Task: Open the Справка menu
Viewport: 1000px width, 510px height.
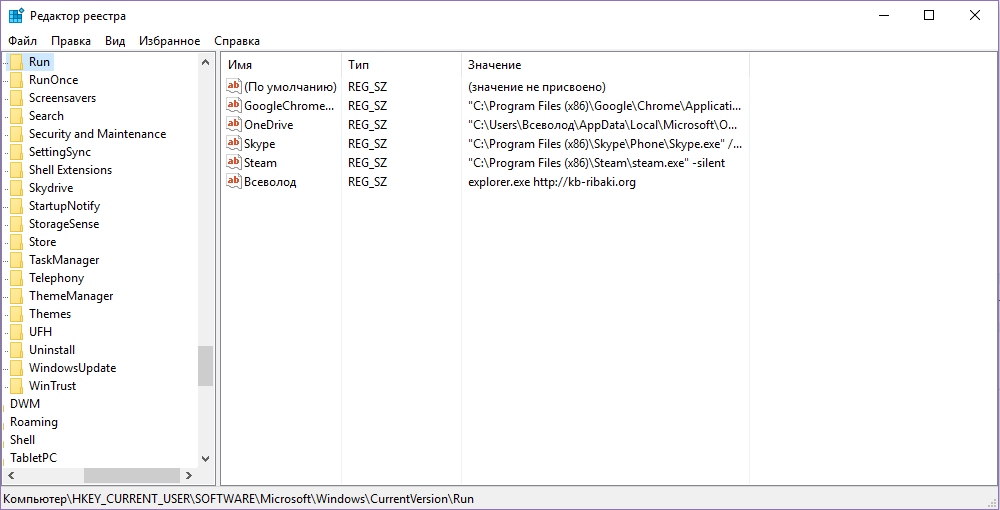Action: 237,41
